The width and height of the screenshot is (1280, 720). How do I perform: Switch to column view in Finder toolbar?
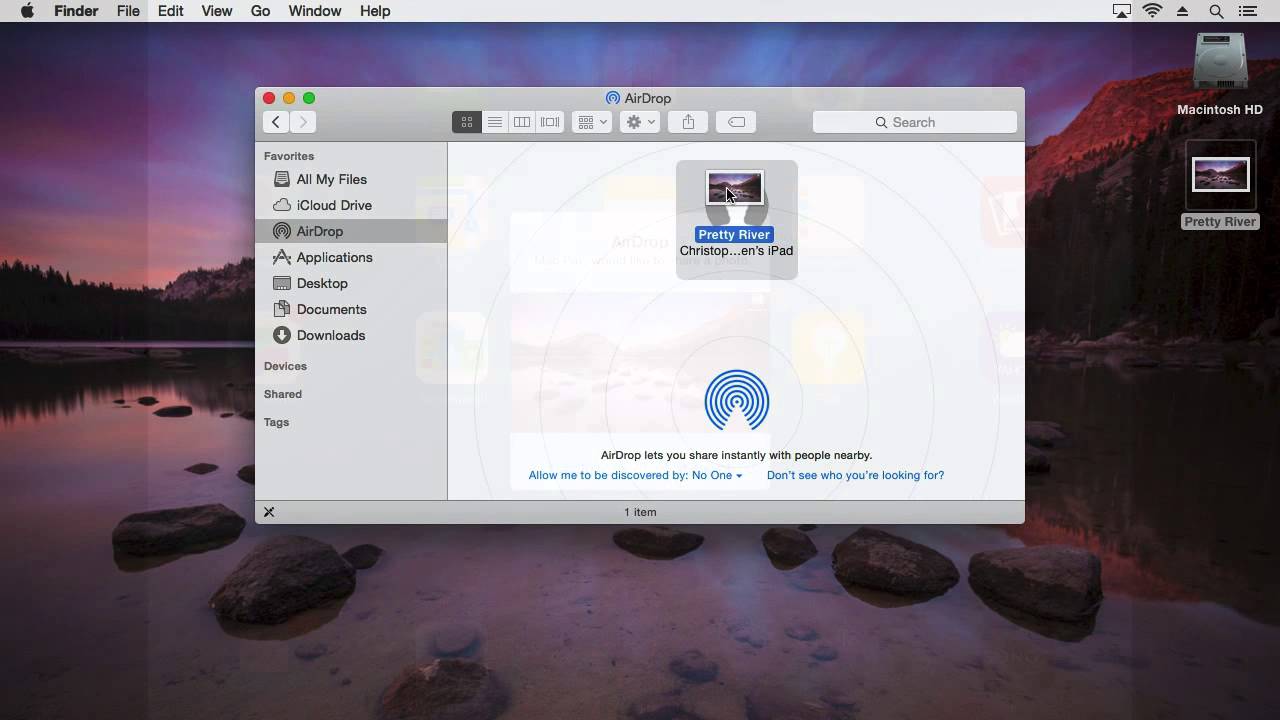pos(522,122)
